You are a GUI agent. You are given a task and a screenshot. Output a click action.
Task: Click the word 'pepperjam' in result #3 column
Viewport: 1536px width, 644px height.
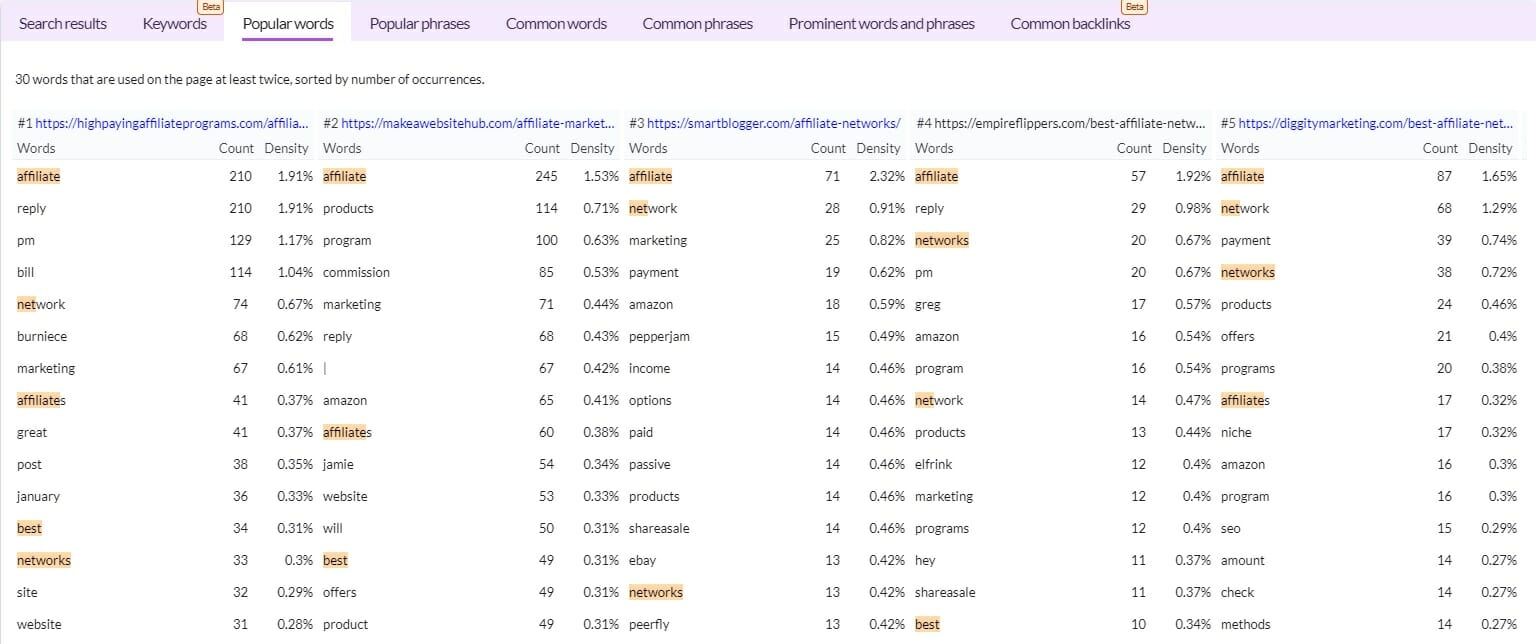(x=659, y=337)
